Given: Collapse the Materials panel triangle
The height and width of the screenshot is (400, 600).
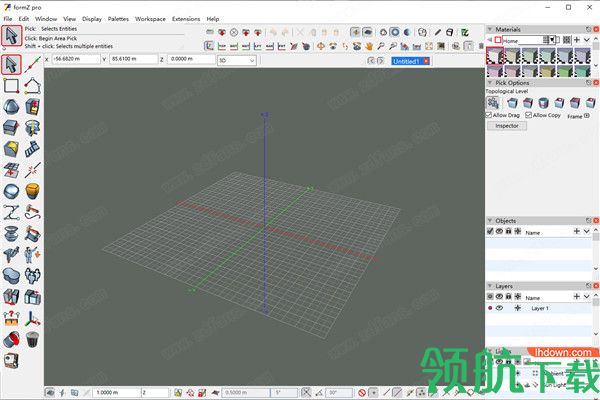Looking at the screenshot, I should 490,29.
